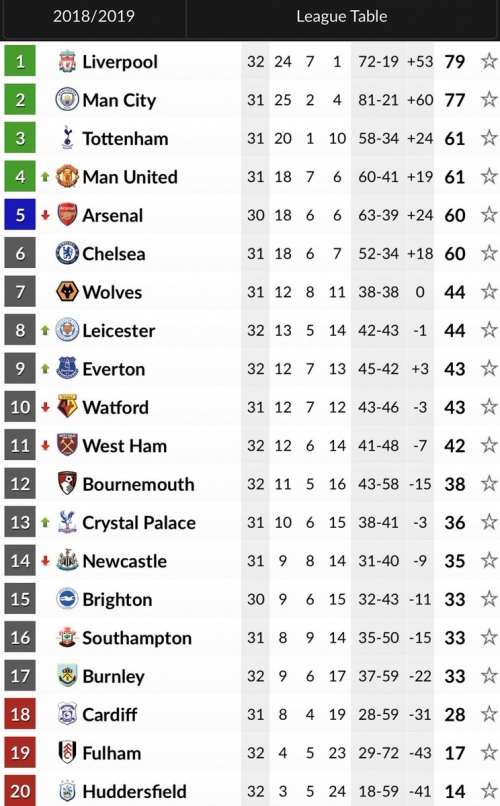This screenshot has height=806, width=500.
Task: Click the Man City club crest
Action: 67,100
